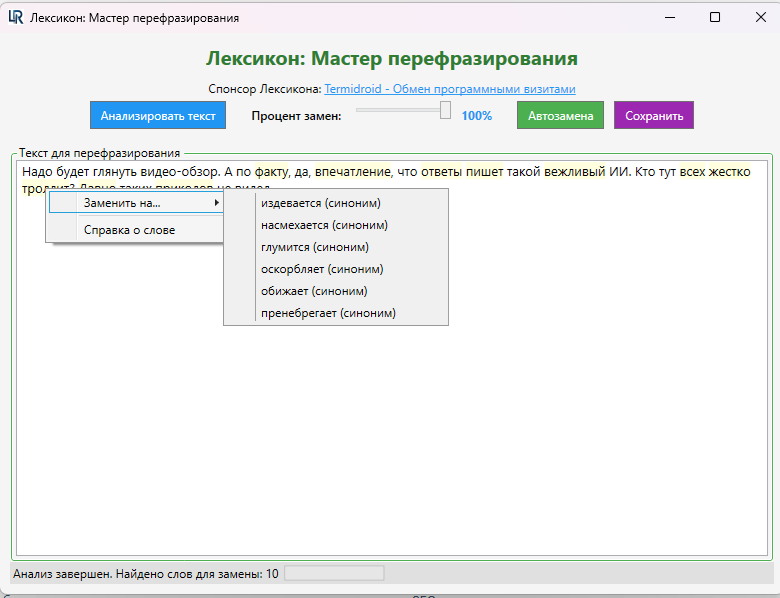Select глумится synonym option
Screen dimensions: 780x598
[315, 247]
